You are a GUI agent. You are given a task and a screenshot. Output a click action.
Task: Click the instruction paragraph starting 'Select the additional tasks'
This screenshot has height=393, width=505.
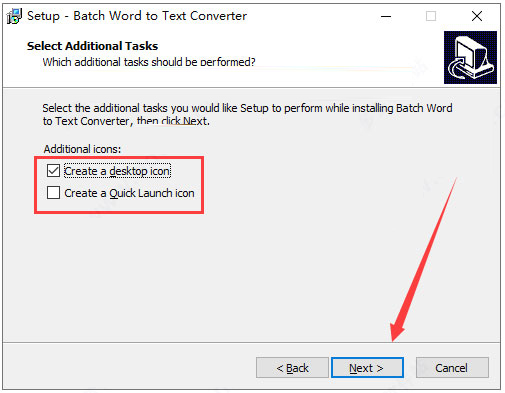(x=247, y=114)
